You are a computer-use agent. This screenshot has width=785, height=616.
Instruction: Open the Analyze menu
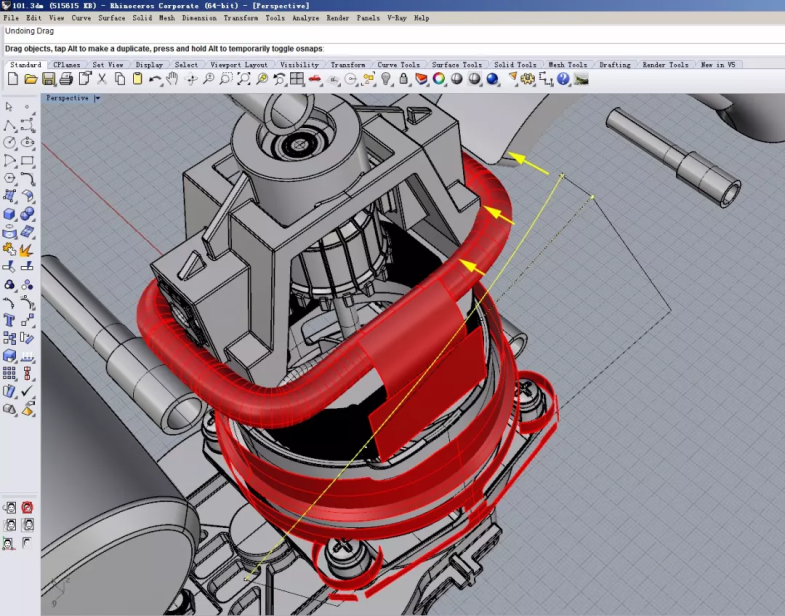pos(306,18)
